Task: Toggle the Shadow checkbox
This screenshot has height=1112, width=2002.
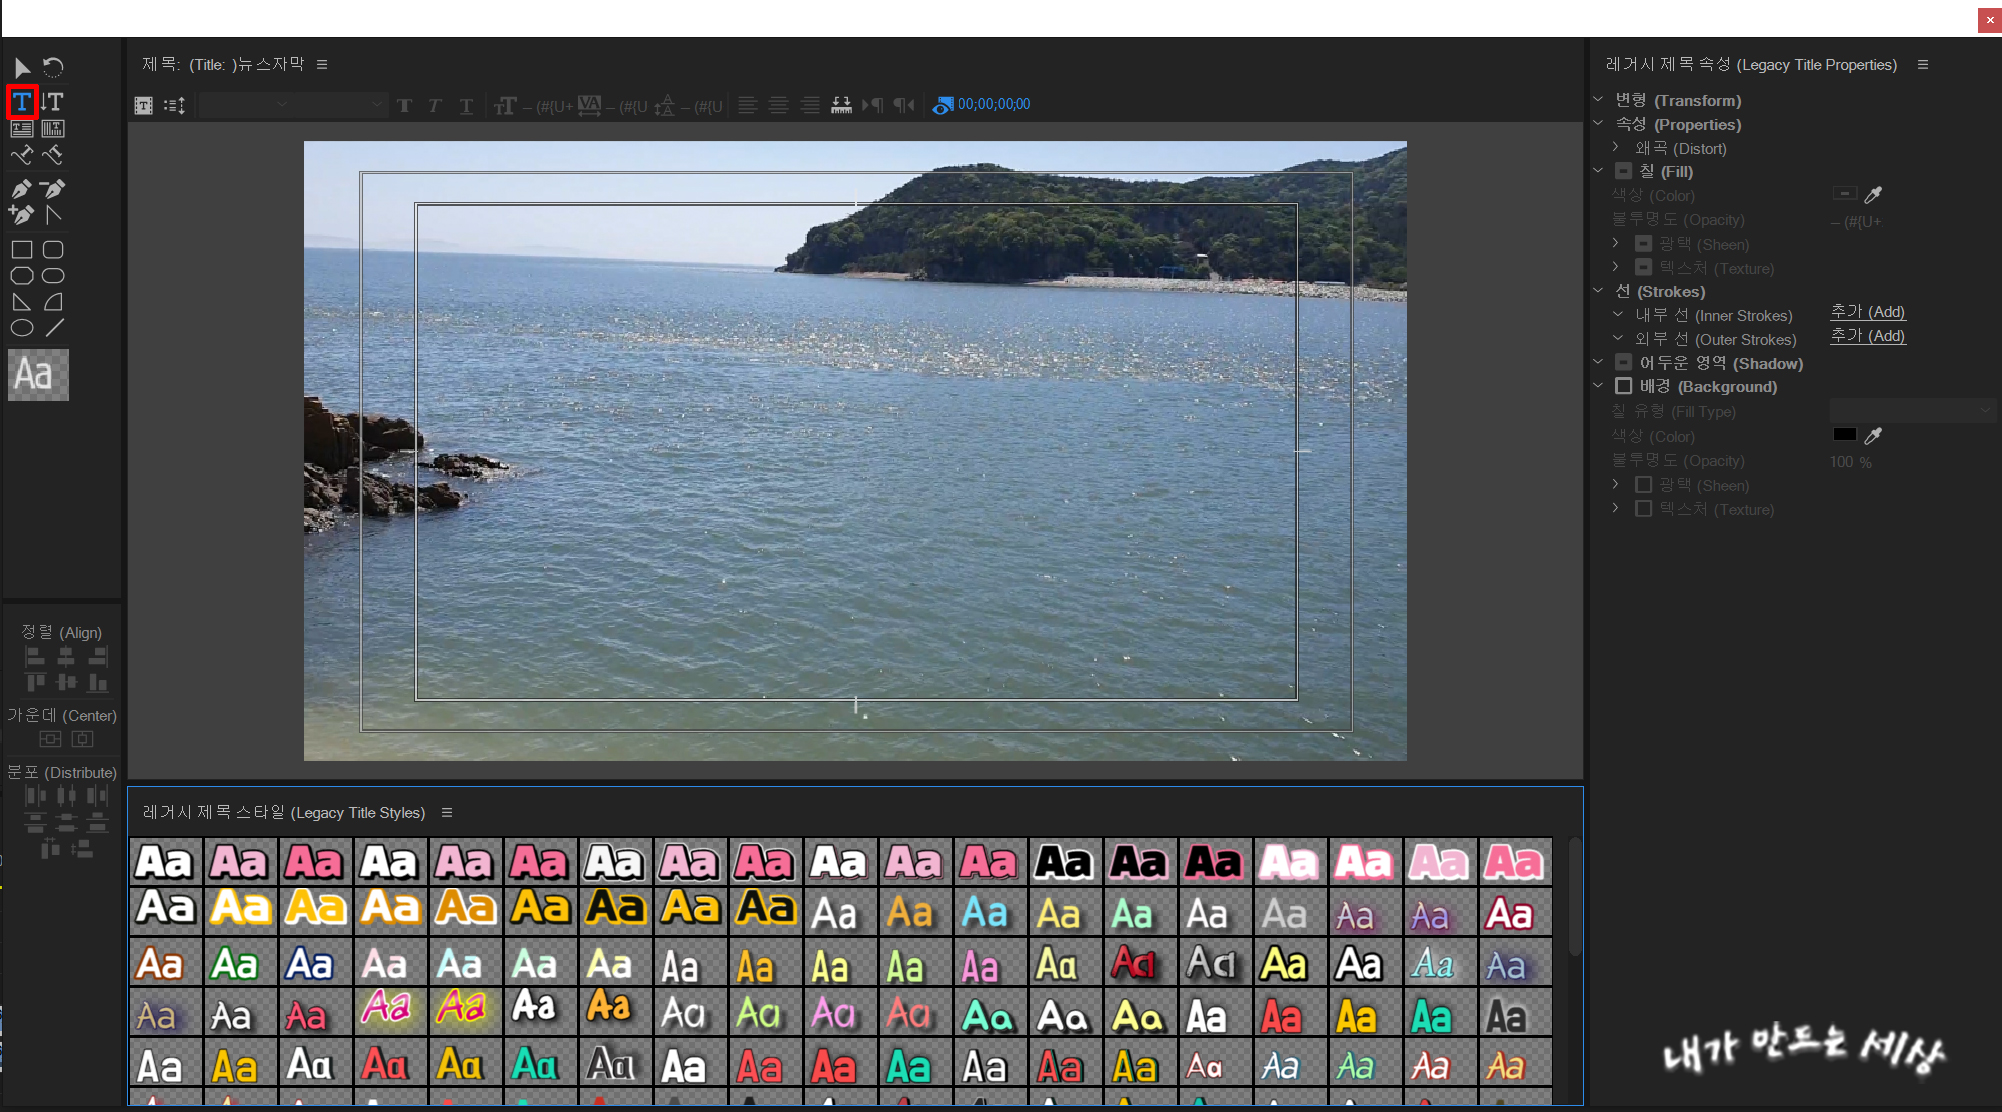Action: pos(1624,363)
